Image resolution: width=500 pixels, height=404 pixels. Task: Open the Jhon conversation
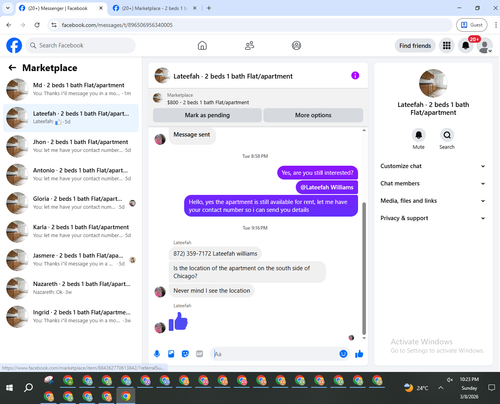click(71, 146)
